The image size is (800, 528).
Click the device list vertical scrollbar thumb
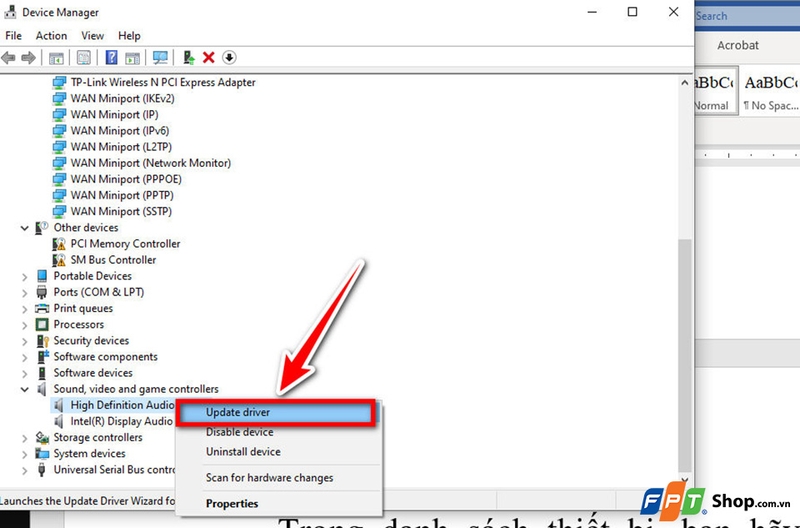tap(685, 356)
